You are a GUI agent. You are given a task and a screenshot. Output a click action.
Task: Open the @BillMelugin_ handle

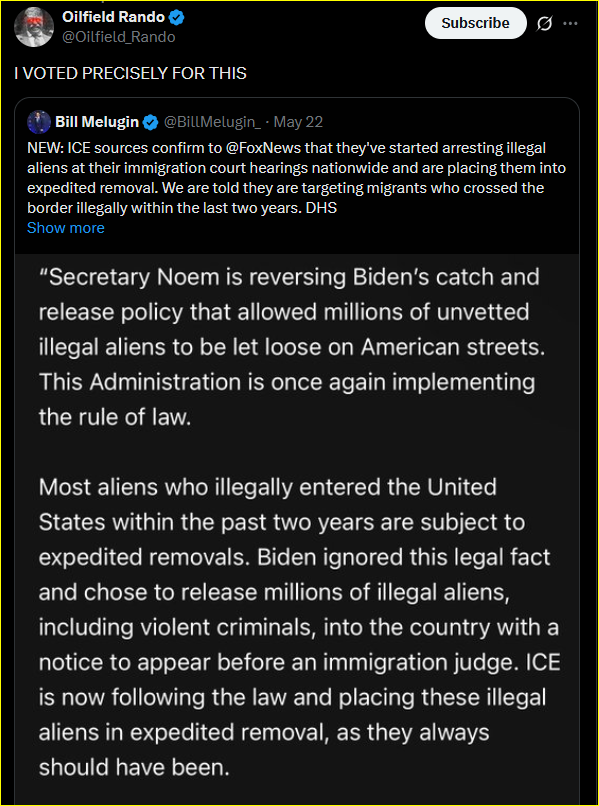pyautogui.click(x=212, y=122)
